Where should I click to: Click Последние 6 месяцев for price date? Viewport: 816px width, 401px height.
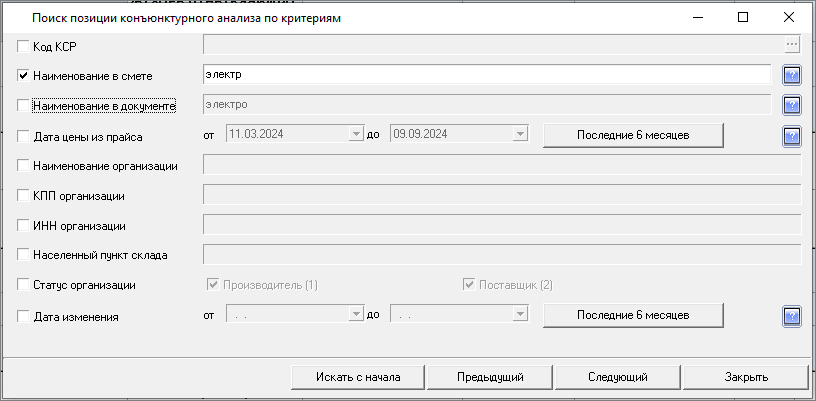click(633, 135)
